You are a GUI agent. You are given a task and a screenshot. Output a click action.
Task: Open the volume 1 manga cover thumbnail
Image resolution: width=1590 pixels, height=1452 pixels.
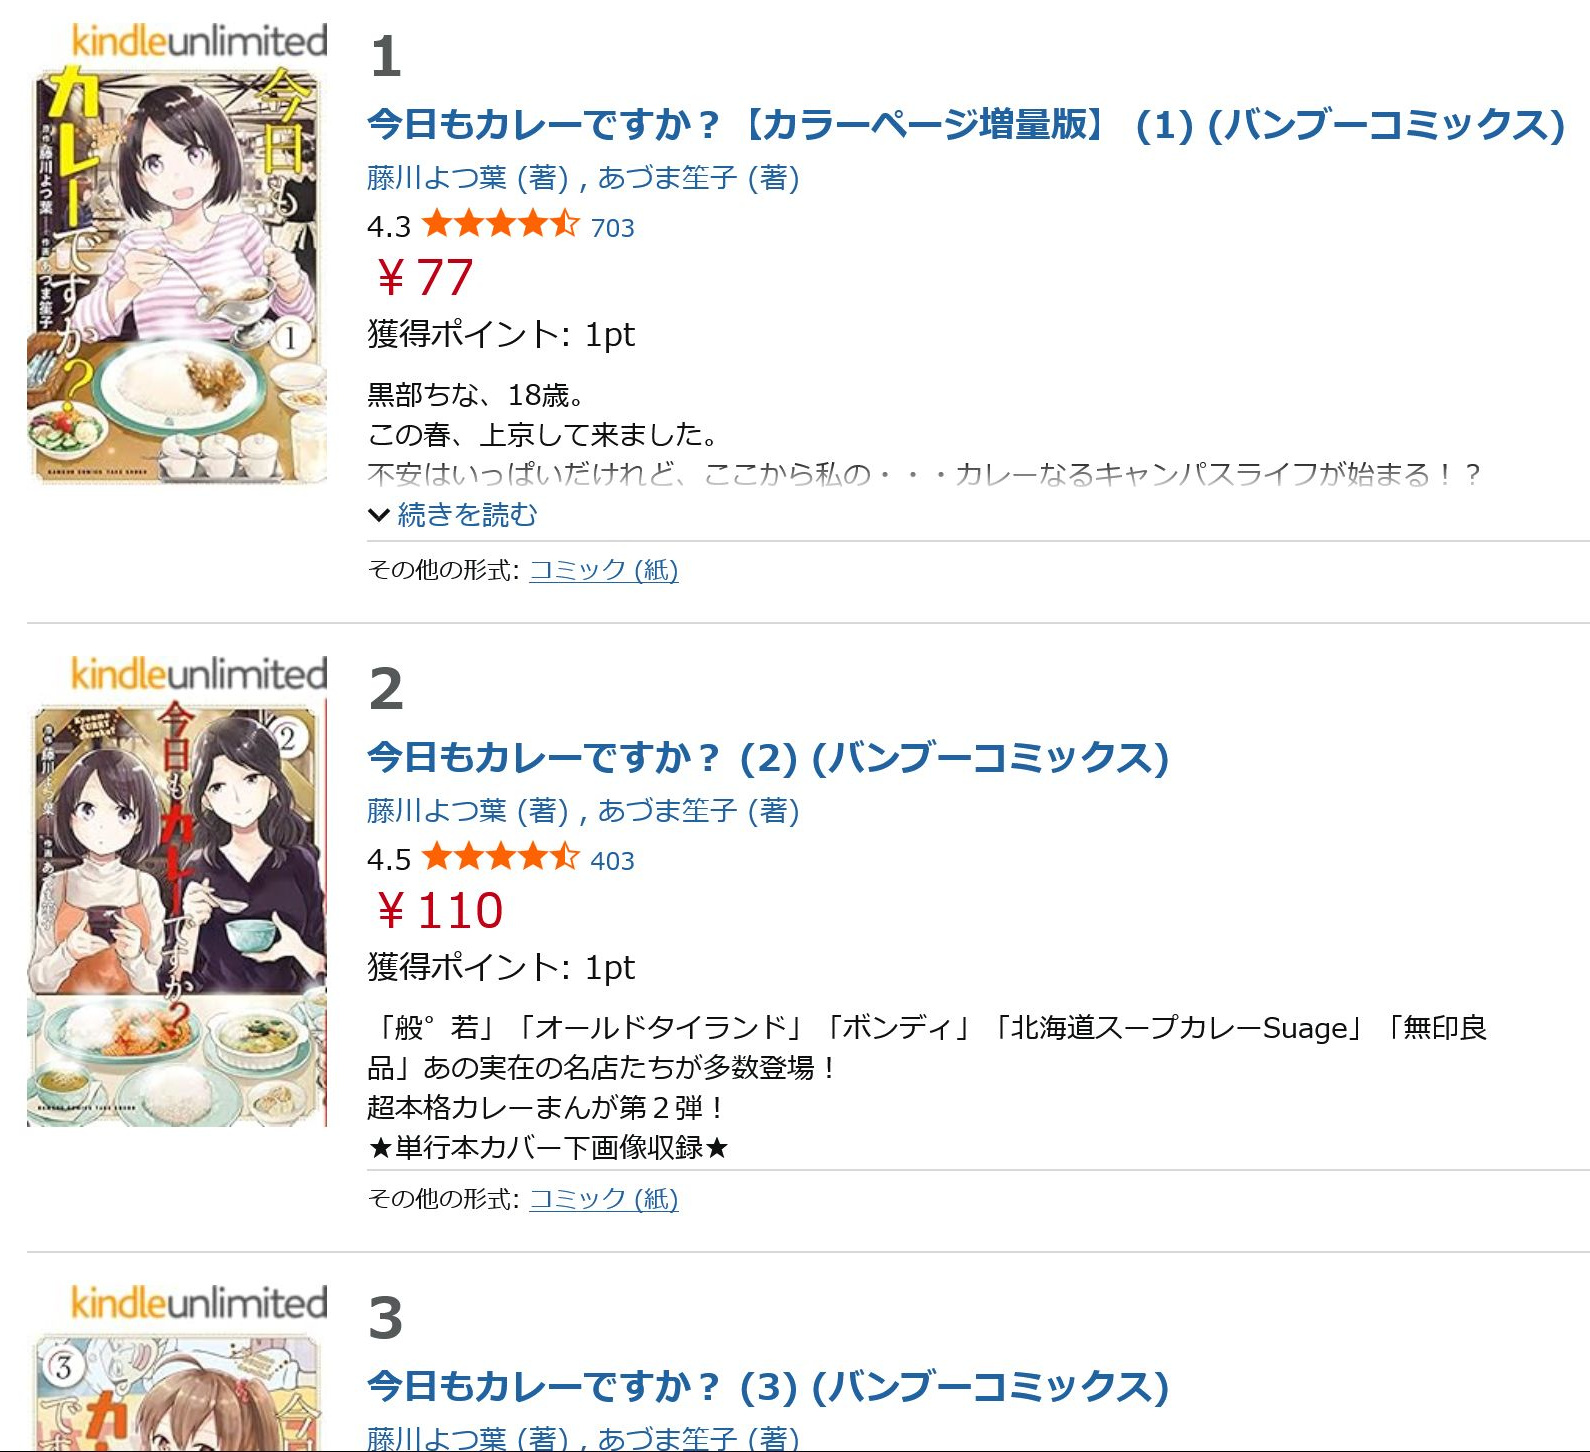point(177,275)
